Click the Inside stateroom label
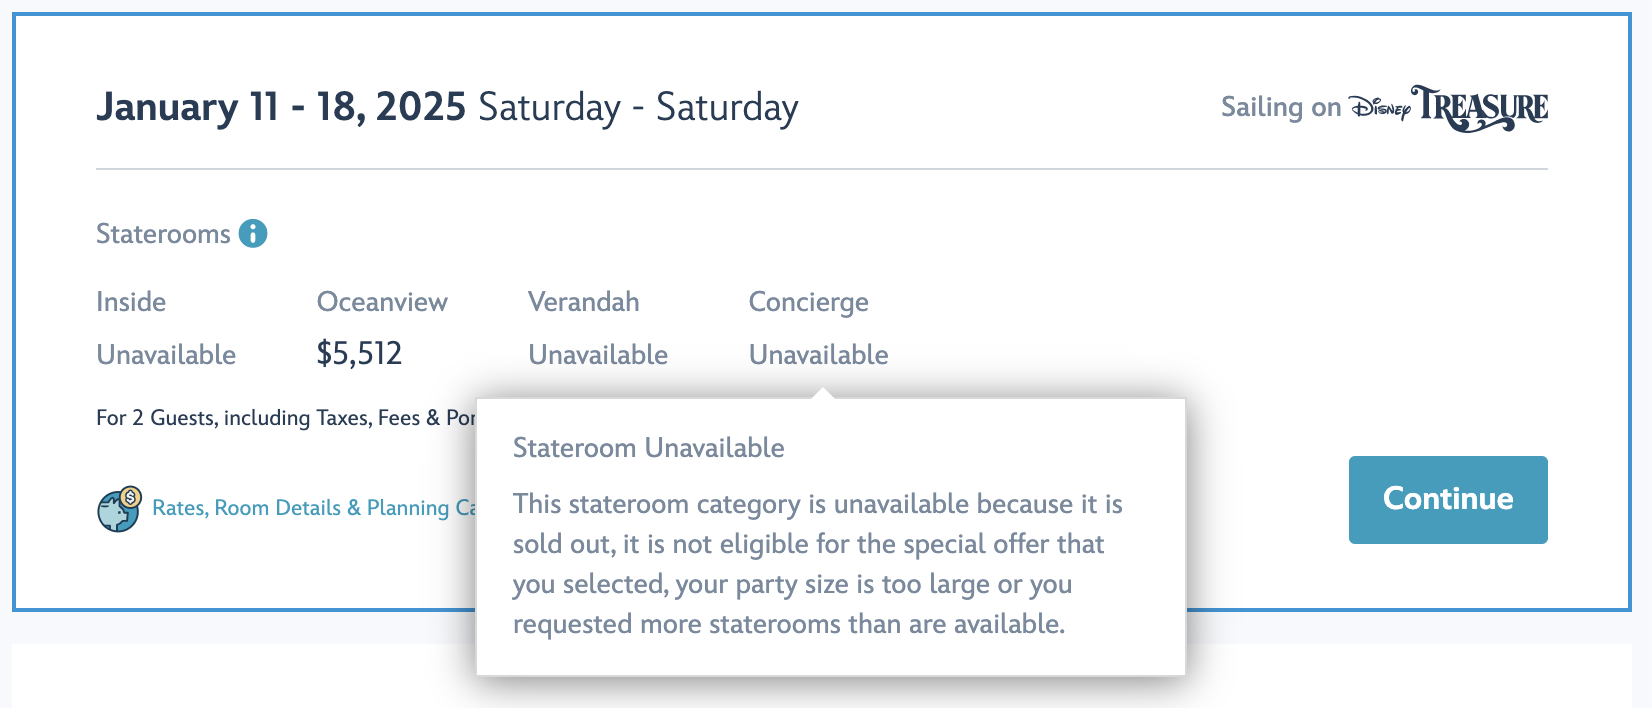This screenshot has height=708, width=1652. 131,302
